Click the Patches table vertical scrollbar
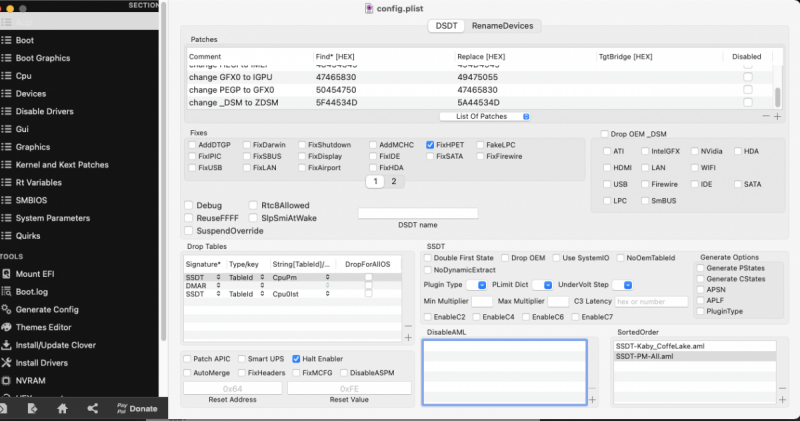This screenshot has width=800, height=421. [x=777, y=95]
